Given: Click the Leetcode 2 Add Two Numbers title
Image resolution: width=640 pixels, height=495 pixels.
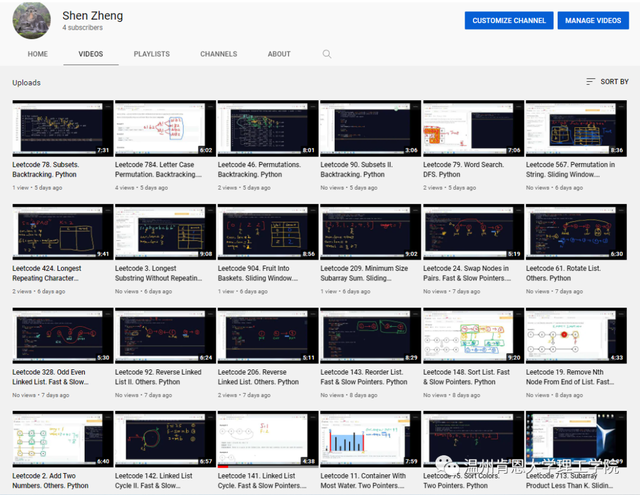Looking at the screenshot, I should tap(51, 480).
